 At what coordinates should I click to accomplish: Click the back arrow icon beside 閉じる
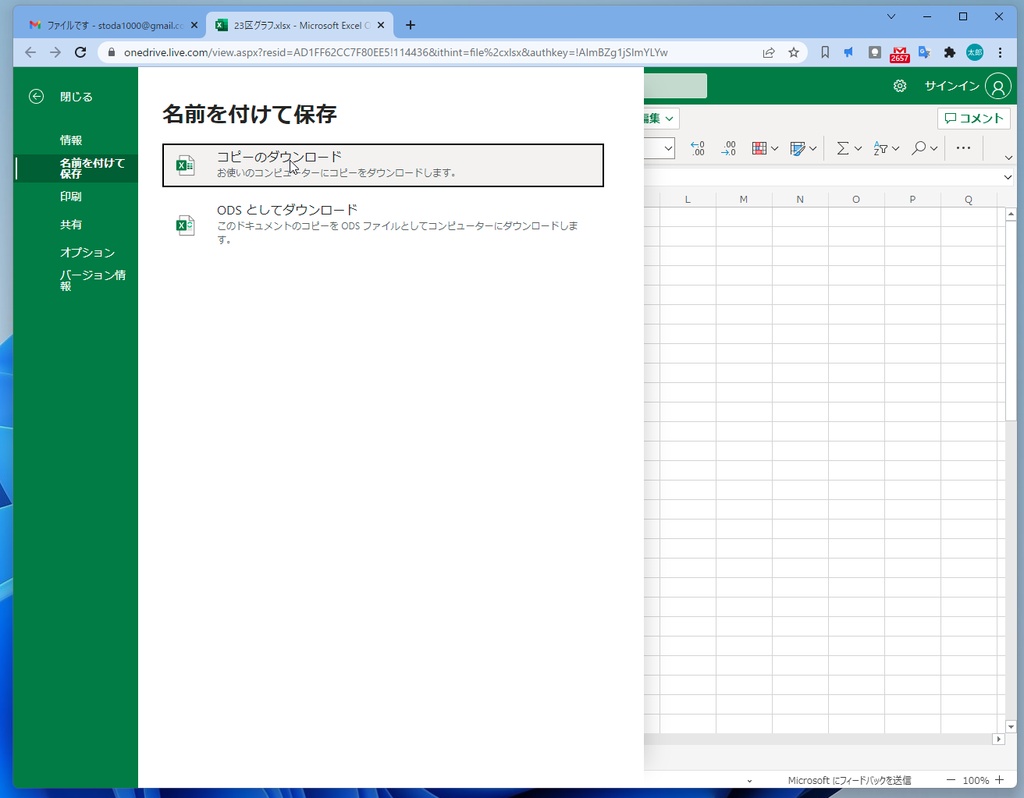[37, 97]
